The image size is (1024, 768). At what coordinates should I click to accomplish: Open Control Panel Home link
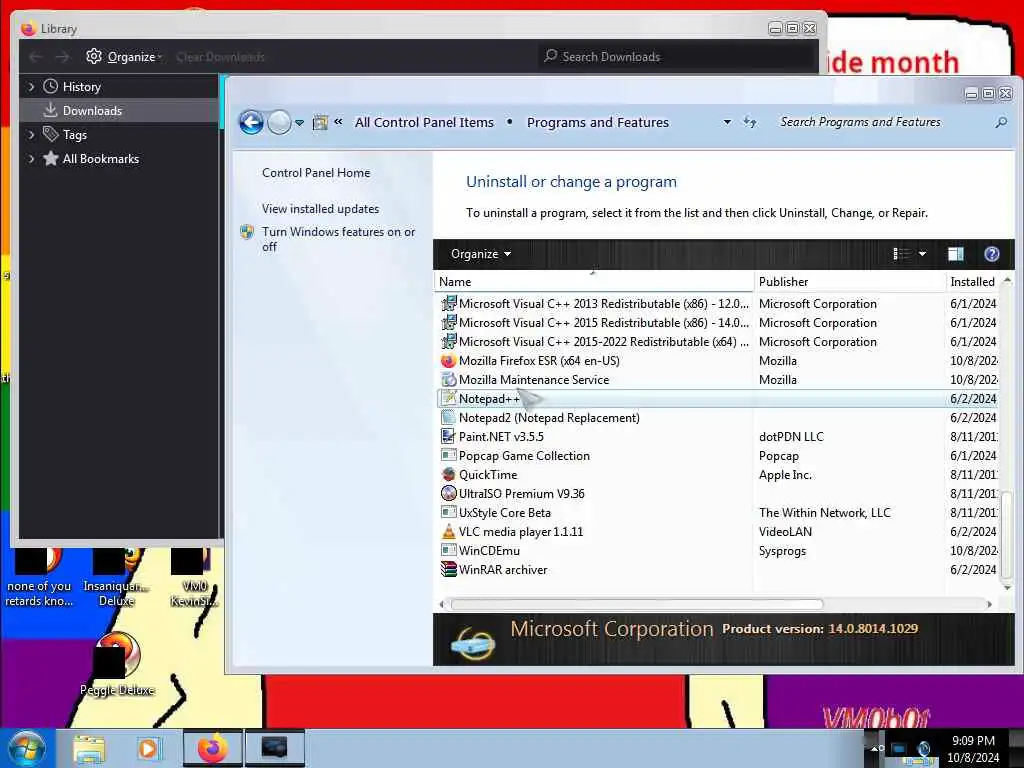point(316,172)
